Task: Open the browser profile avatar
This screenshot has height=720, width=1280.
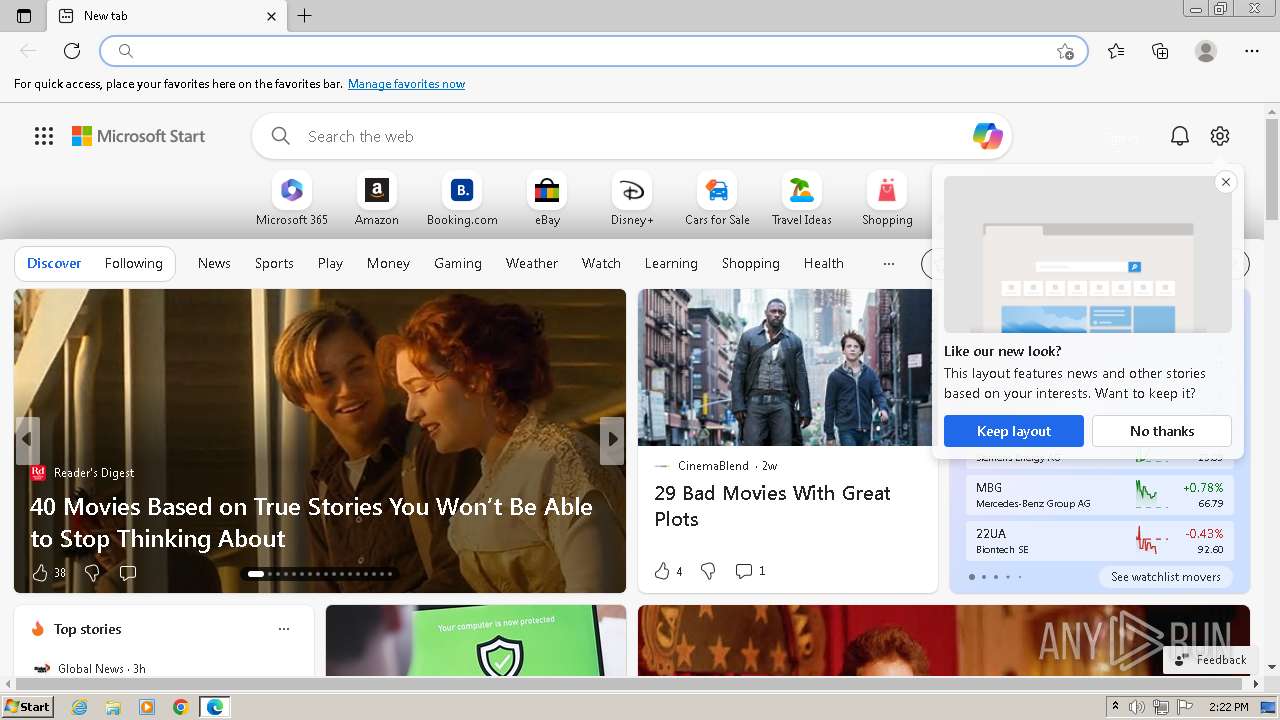Action: click(1206, 51)
